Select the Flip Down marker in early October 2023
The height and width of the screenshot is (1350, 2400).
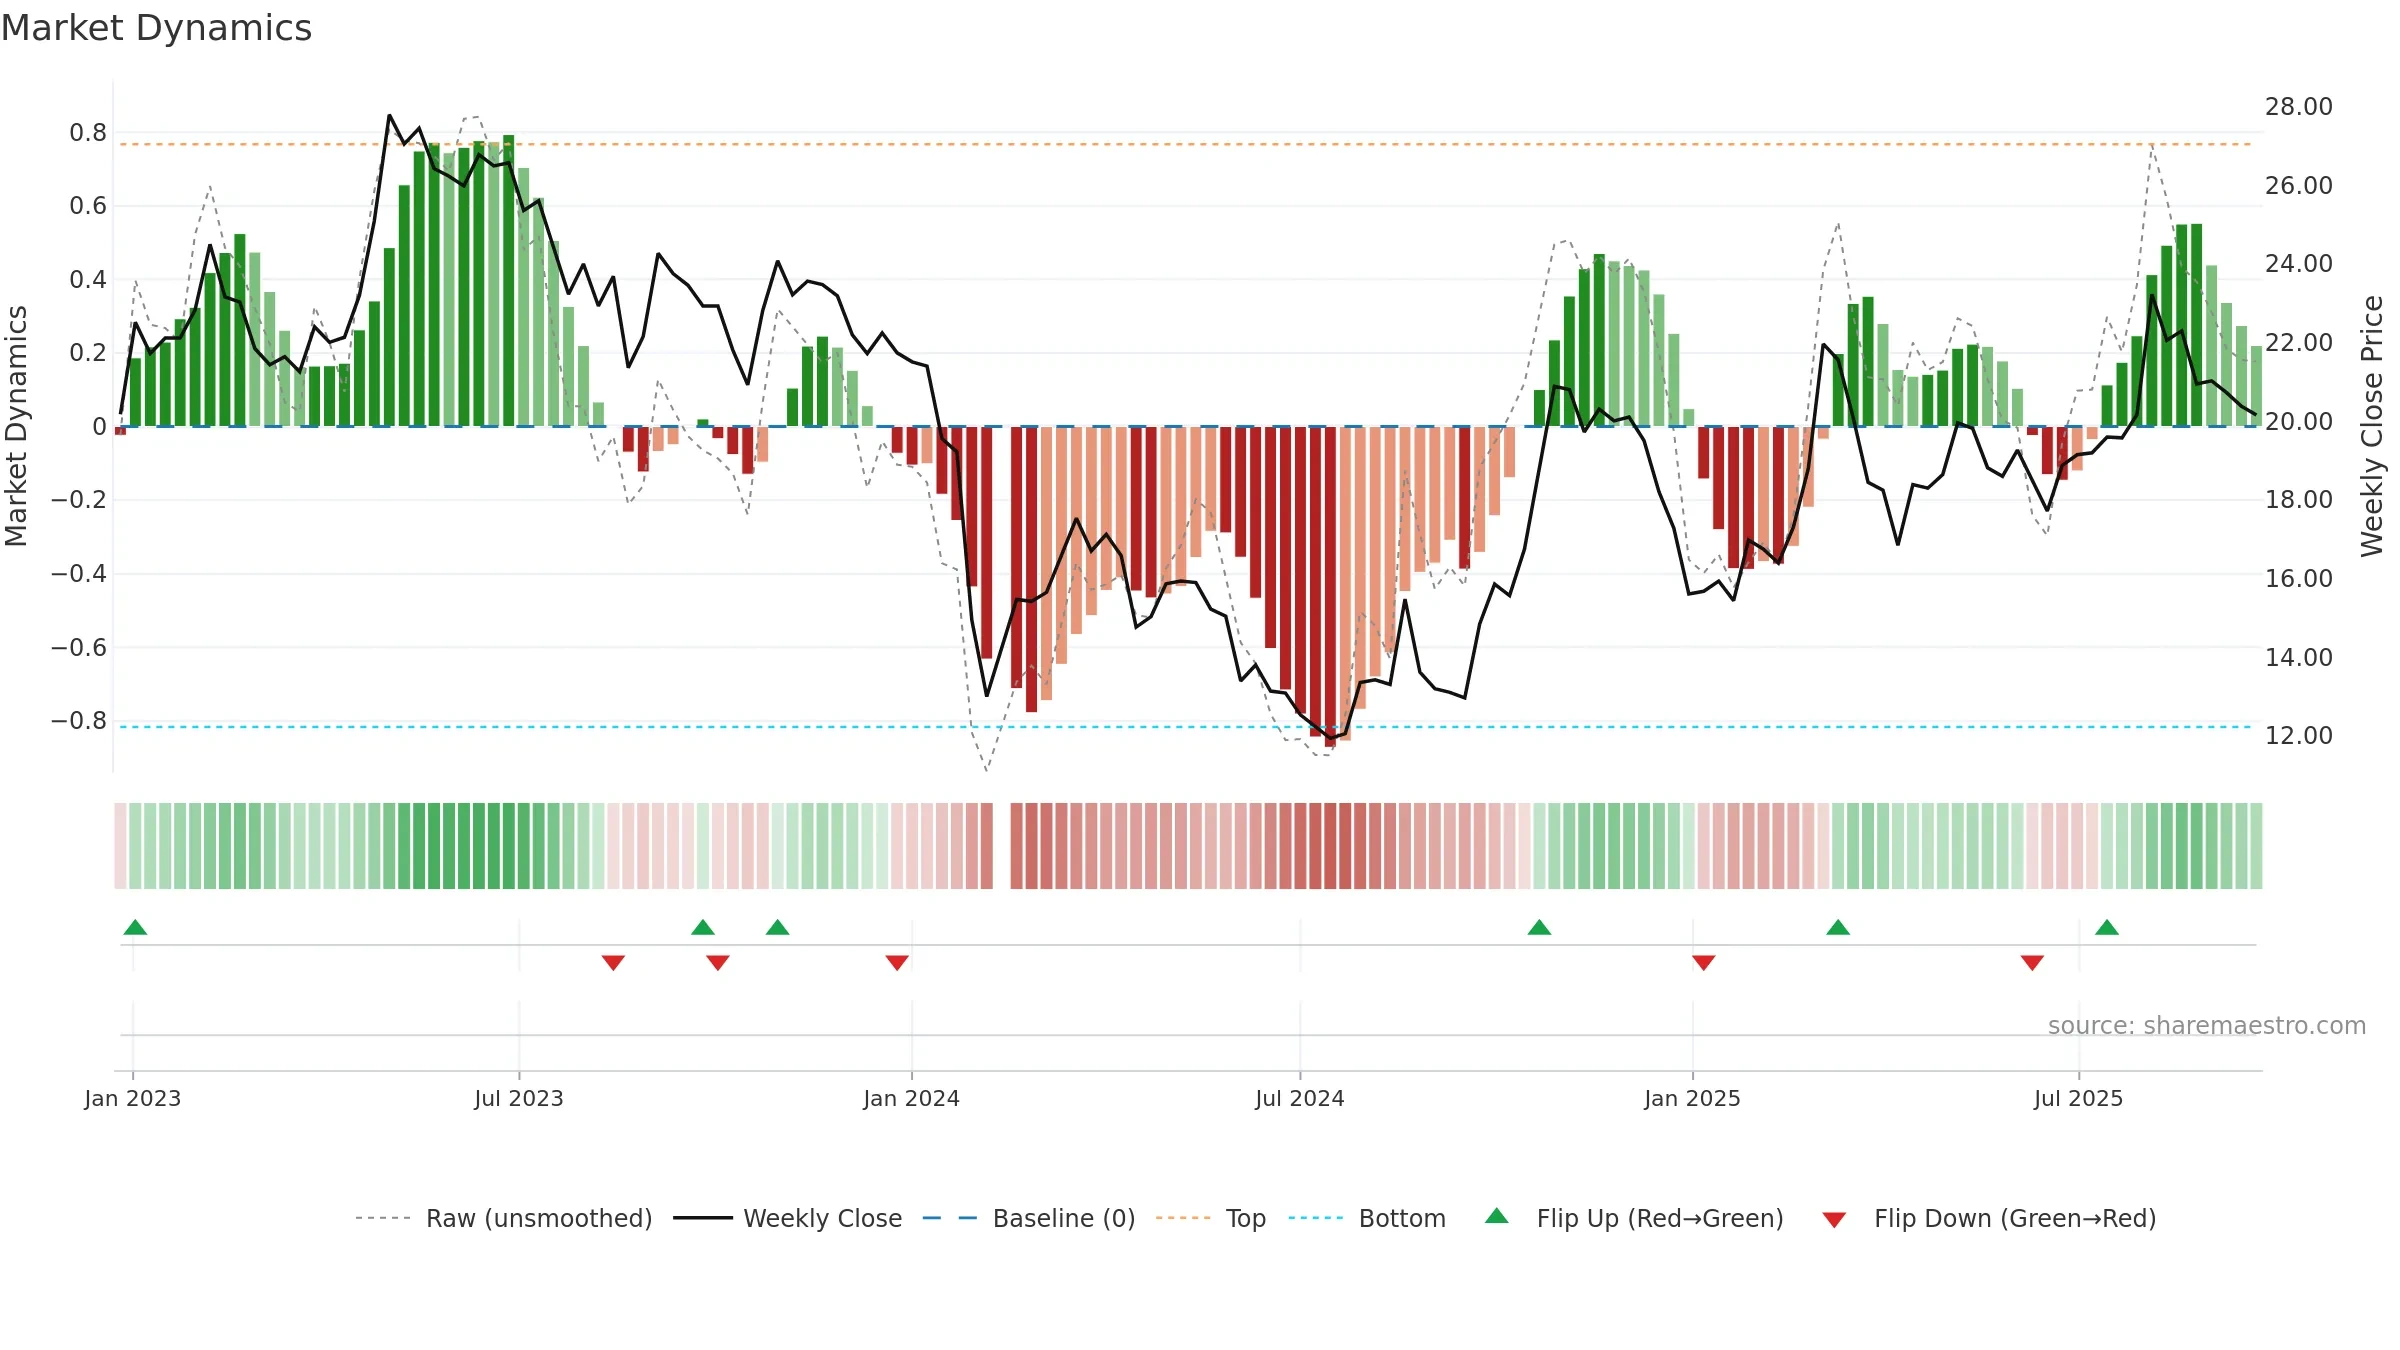[718, 962]
